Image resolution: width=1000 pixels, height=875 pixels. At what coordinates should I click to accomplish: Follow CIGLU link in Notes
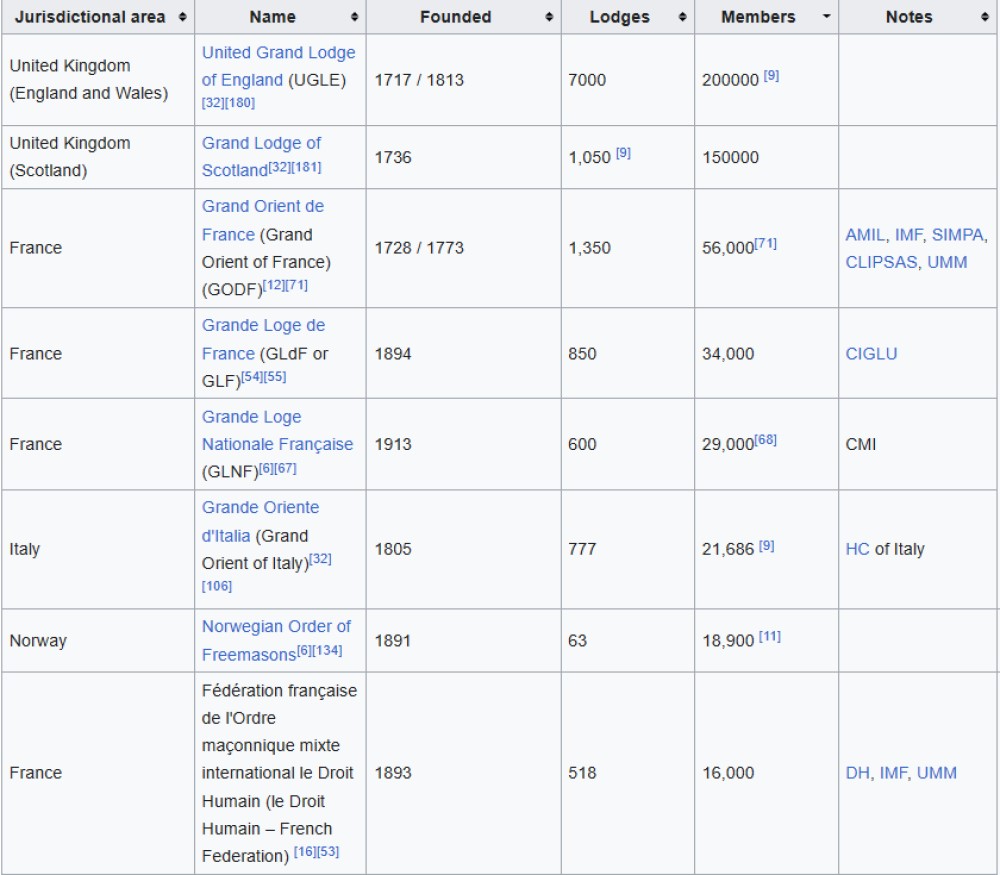click(x=871, y=353)
